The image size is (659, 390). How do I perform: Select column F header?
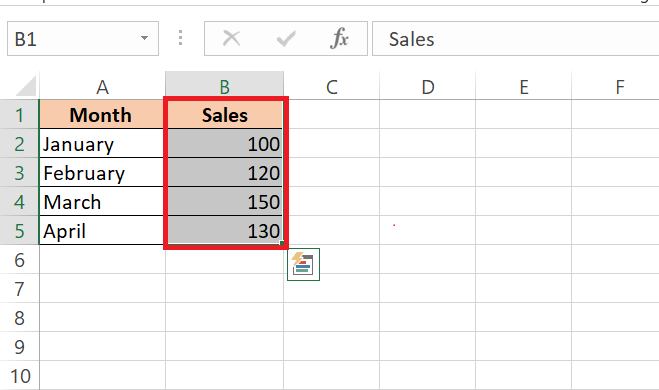point(615,86)
